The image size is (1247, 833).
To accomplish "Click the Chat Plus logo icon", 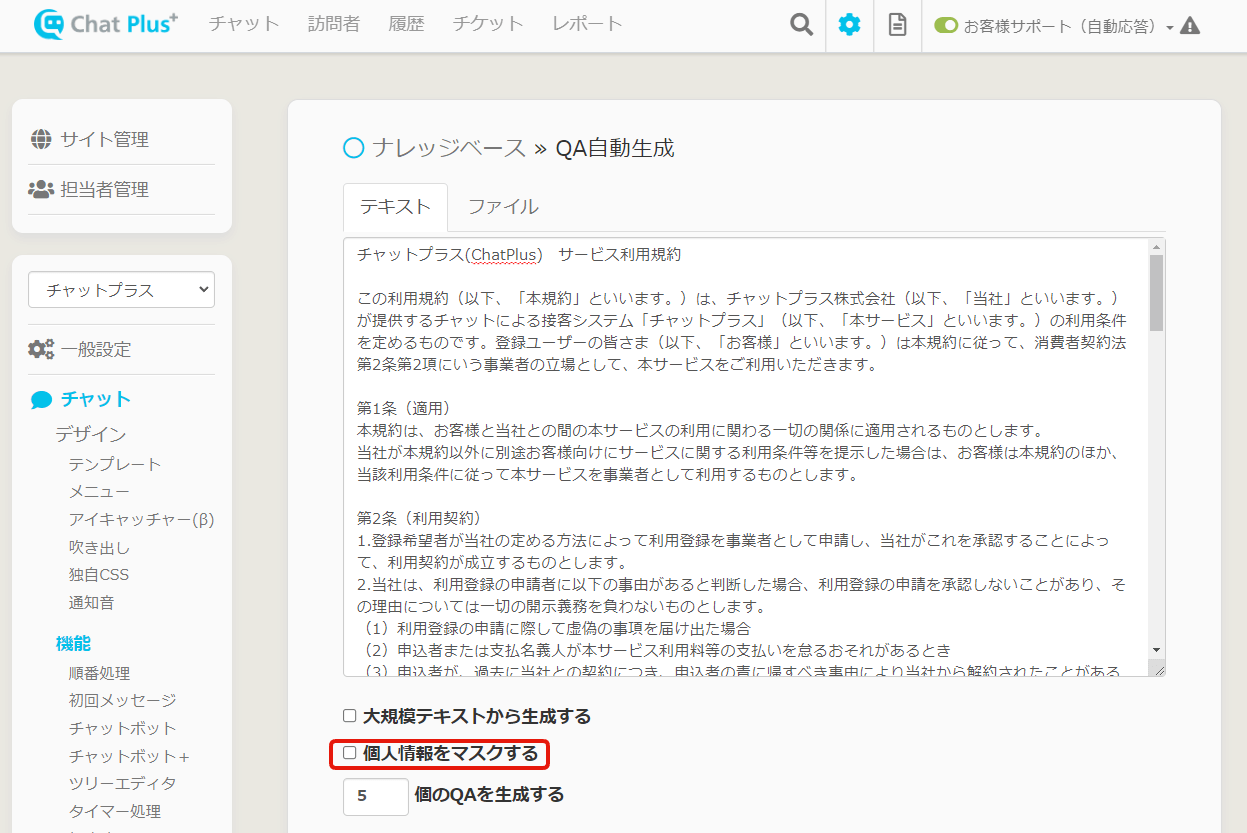I will click(x=48, y=25).
